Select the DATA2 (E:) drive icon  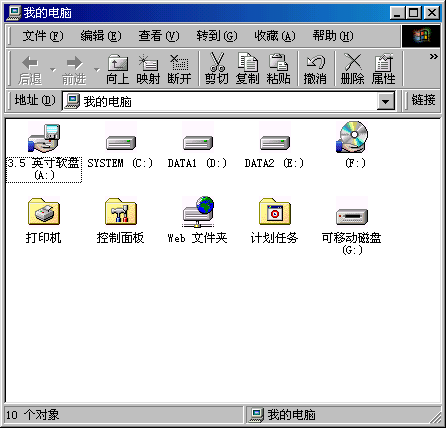(275, 143)
